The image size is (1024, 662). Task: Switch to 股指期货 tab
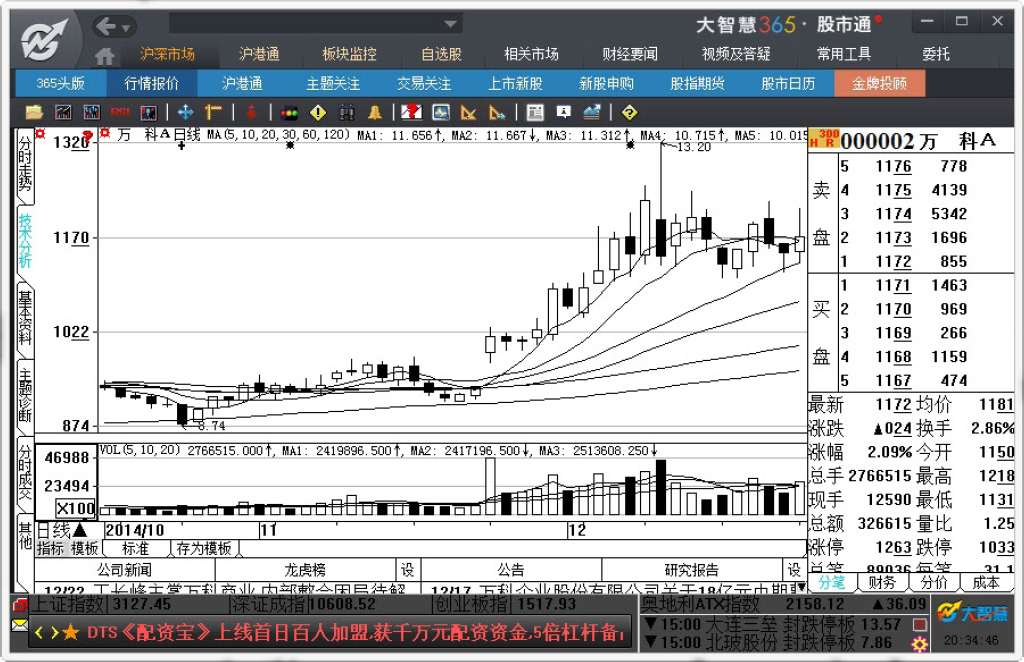tap(697, 84)
